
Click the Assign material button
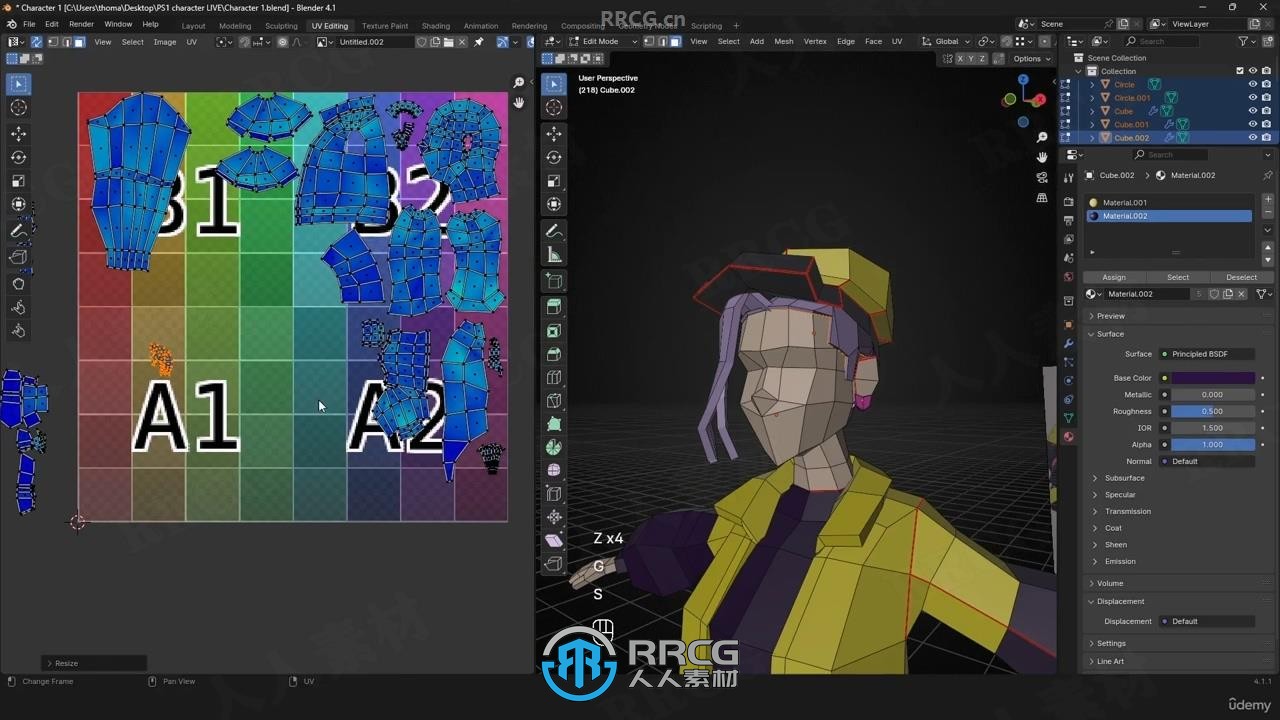[1113, 277]
